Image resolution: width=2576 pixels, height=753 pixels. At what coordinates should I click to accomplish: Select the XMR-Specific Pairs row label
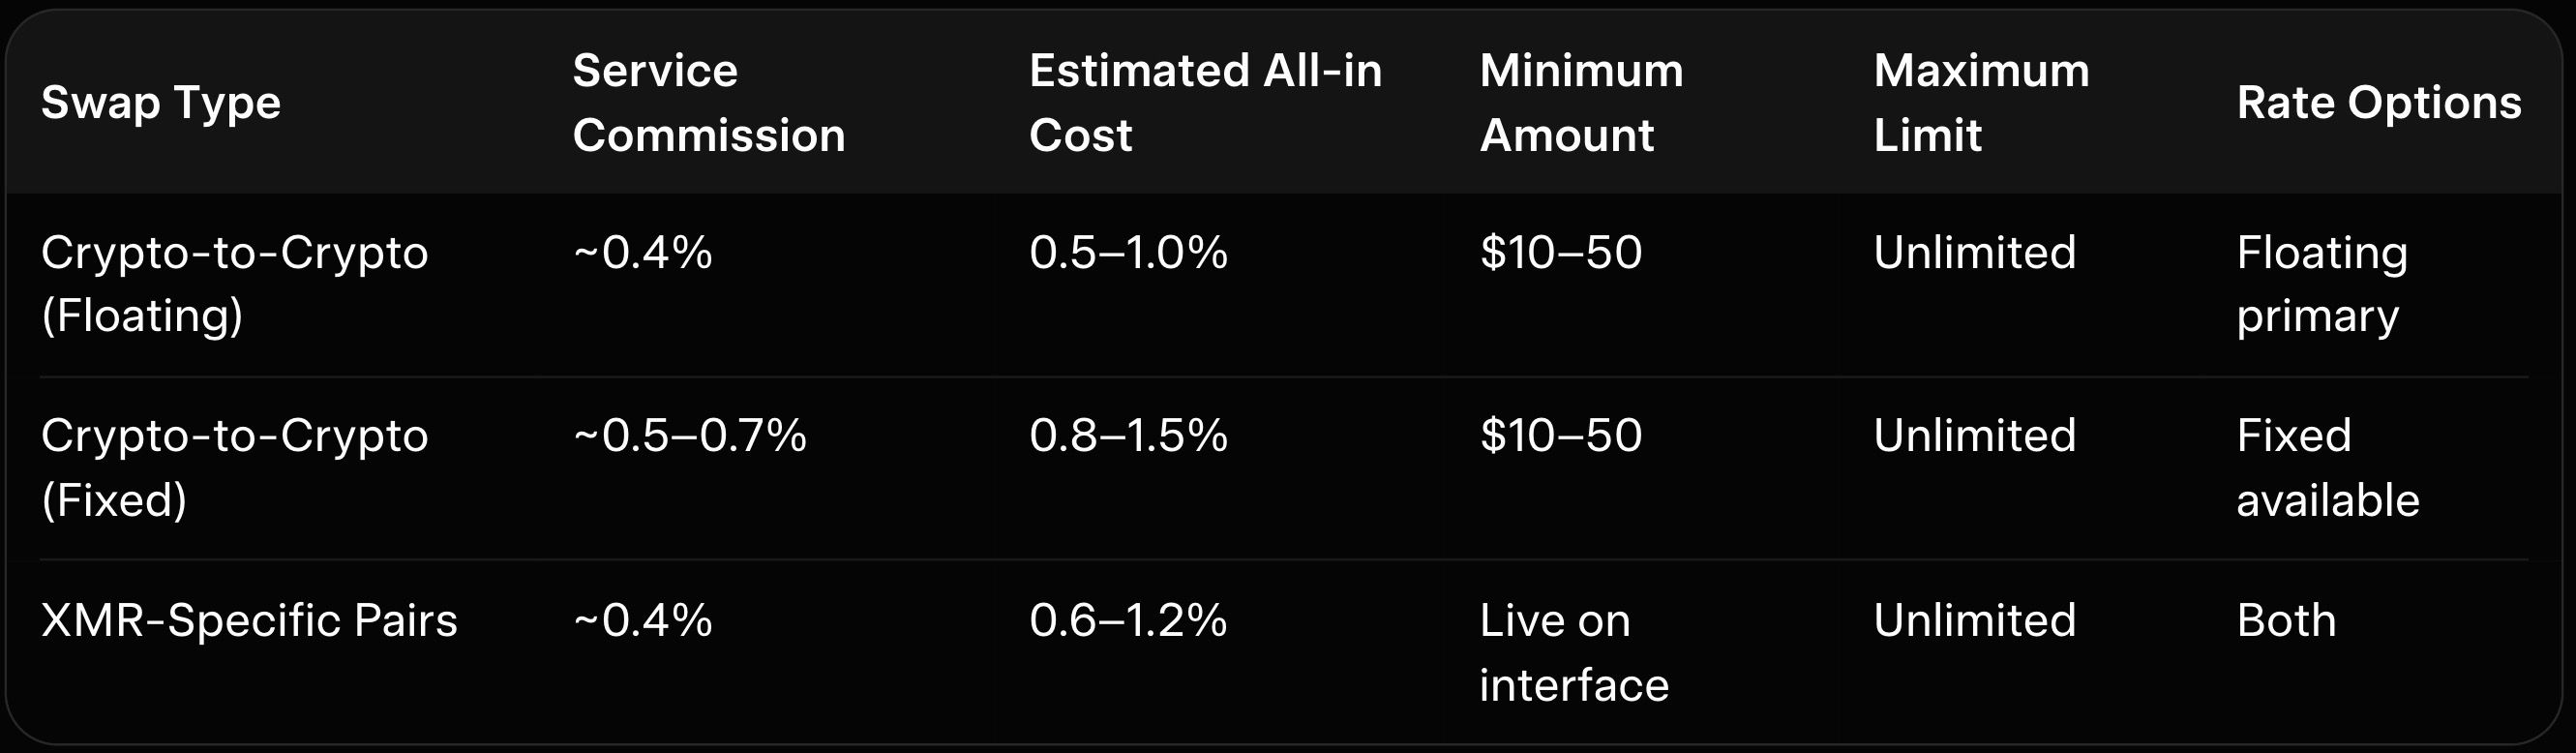pos(249,621)
